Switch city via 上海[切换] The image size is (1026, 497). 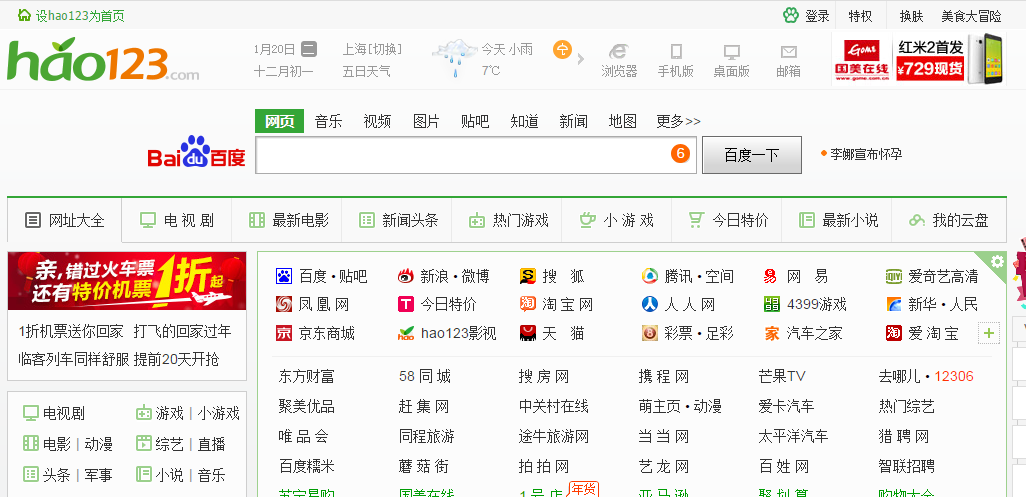372,49
